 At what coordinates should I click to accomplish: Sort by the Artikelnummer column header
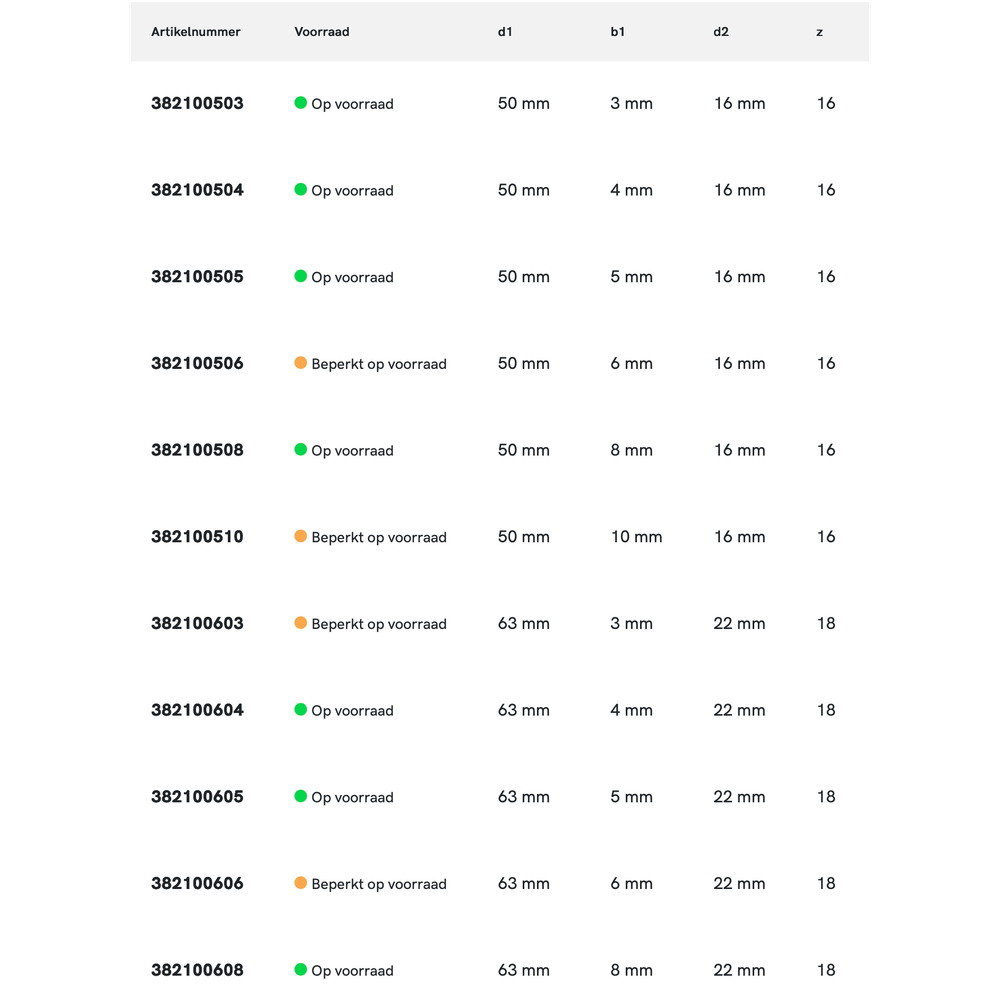click(196, 32)
